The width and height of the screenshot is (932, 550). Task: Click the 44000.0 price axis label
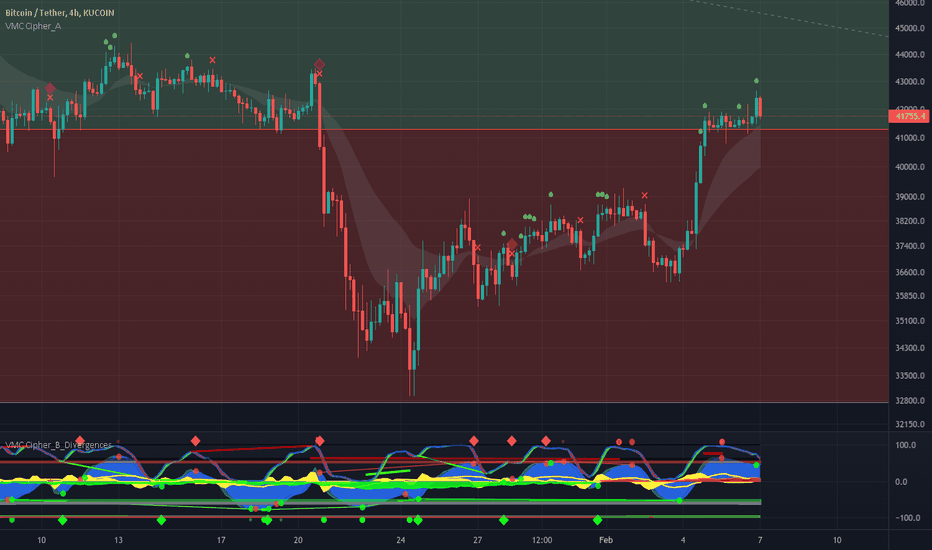click(909, 55)
